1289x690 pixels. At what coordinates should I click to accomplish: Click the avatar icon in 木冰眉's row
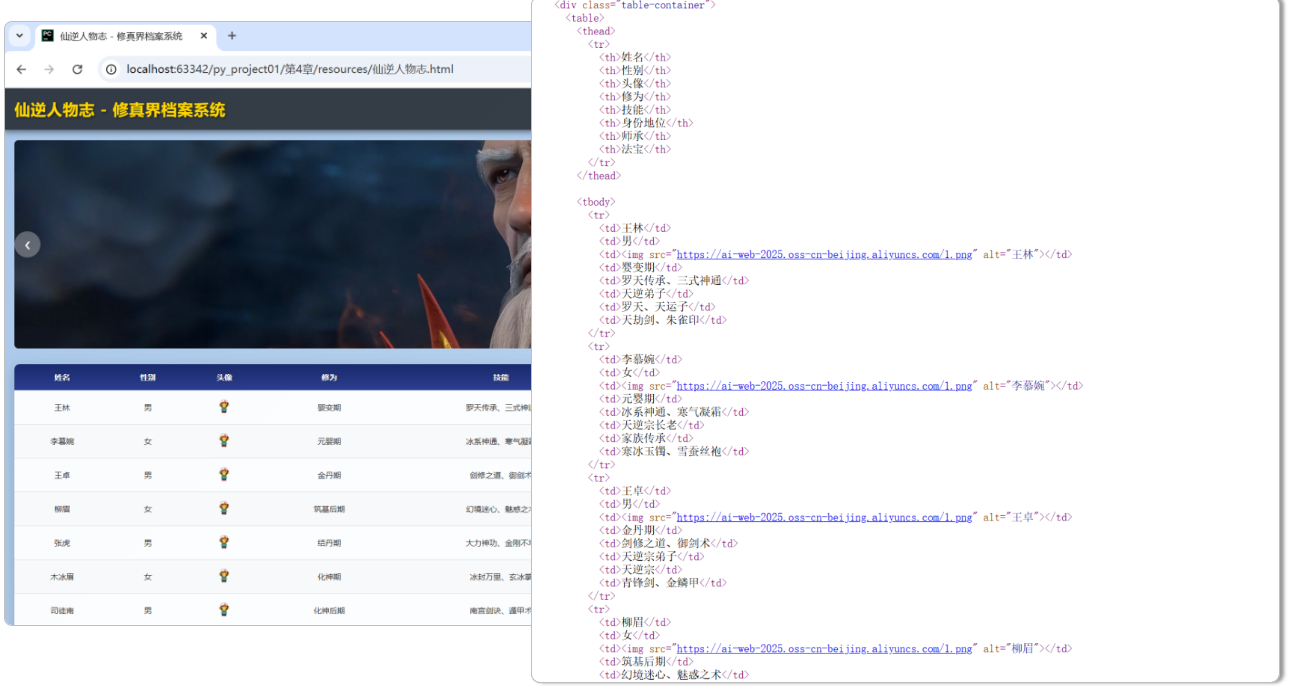[224, 576]
